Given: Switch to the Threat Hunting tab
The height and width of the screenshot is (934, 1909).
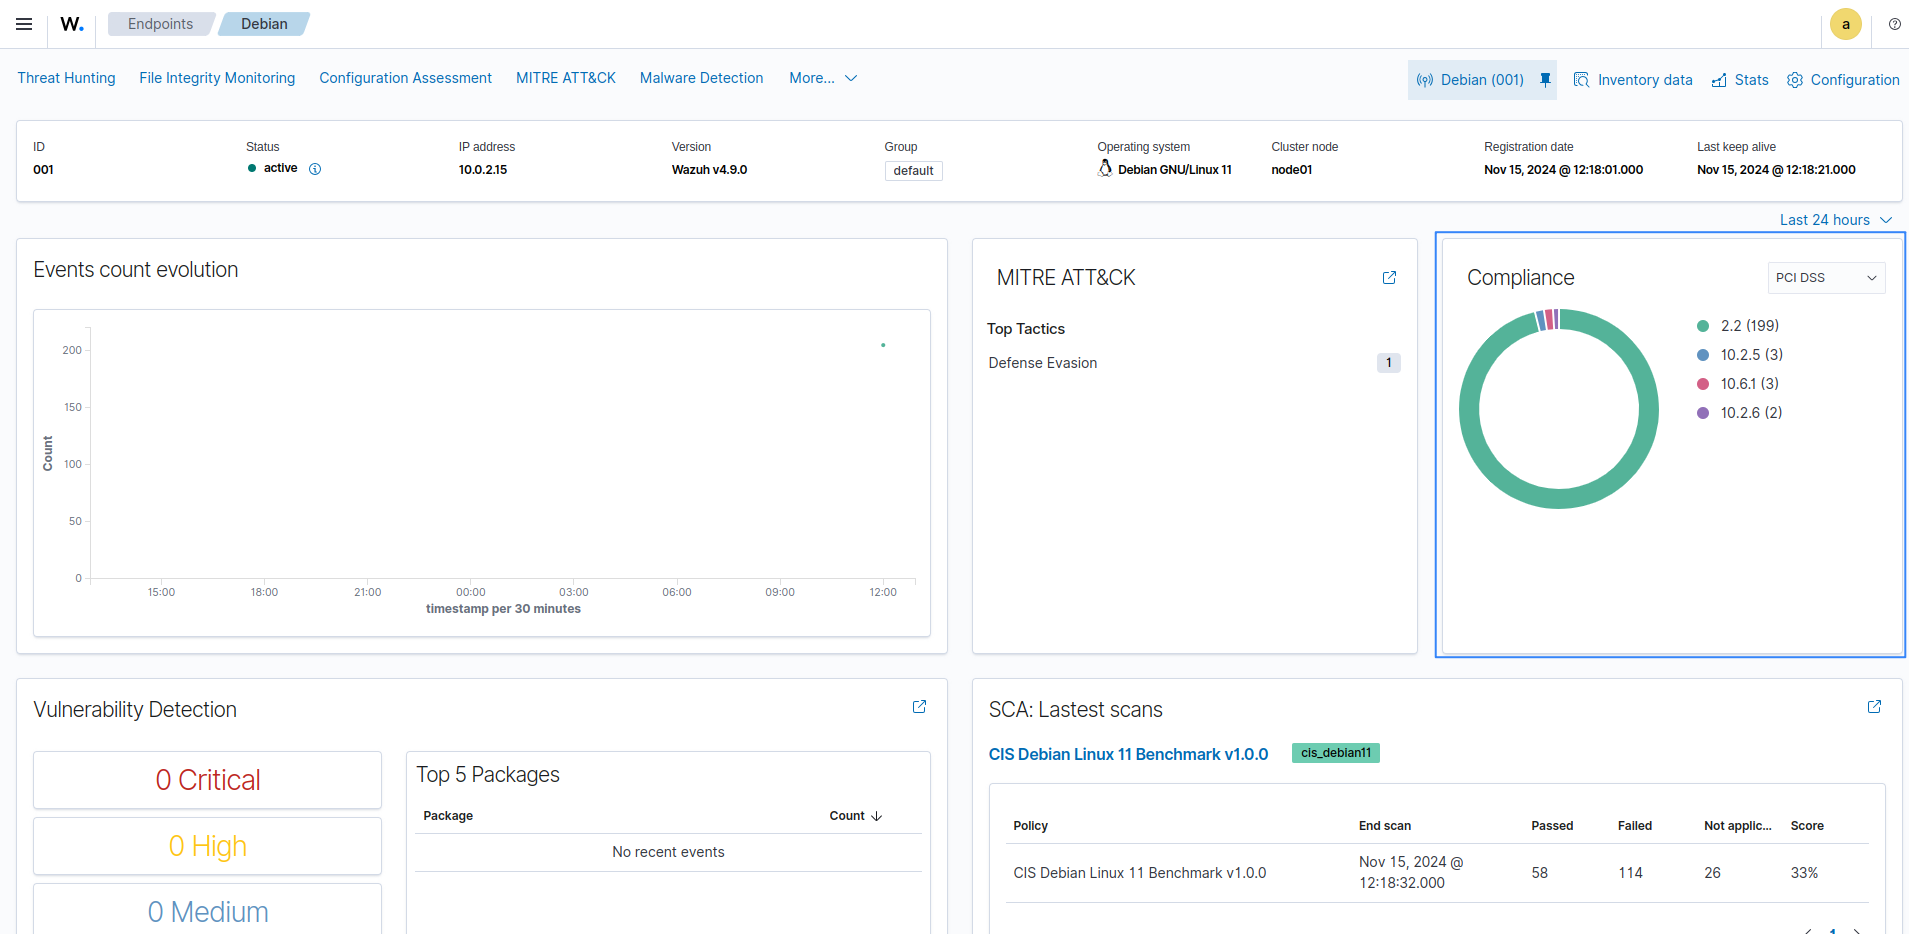Looking at the screenshot, I should point(65,77).
